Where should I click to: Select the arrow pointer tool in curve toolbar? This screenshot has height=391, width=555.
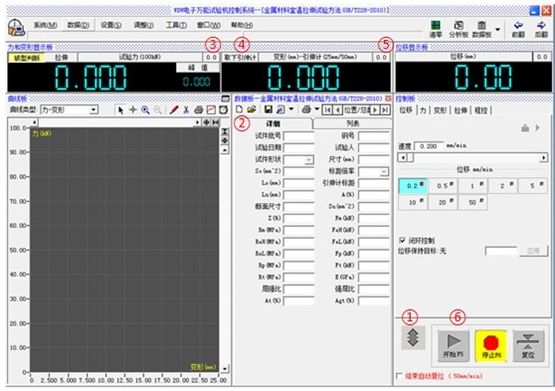click(x=120, y=110)
